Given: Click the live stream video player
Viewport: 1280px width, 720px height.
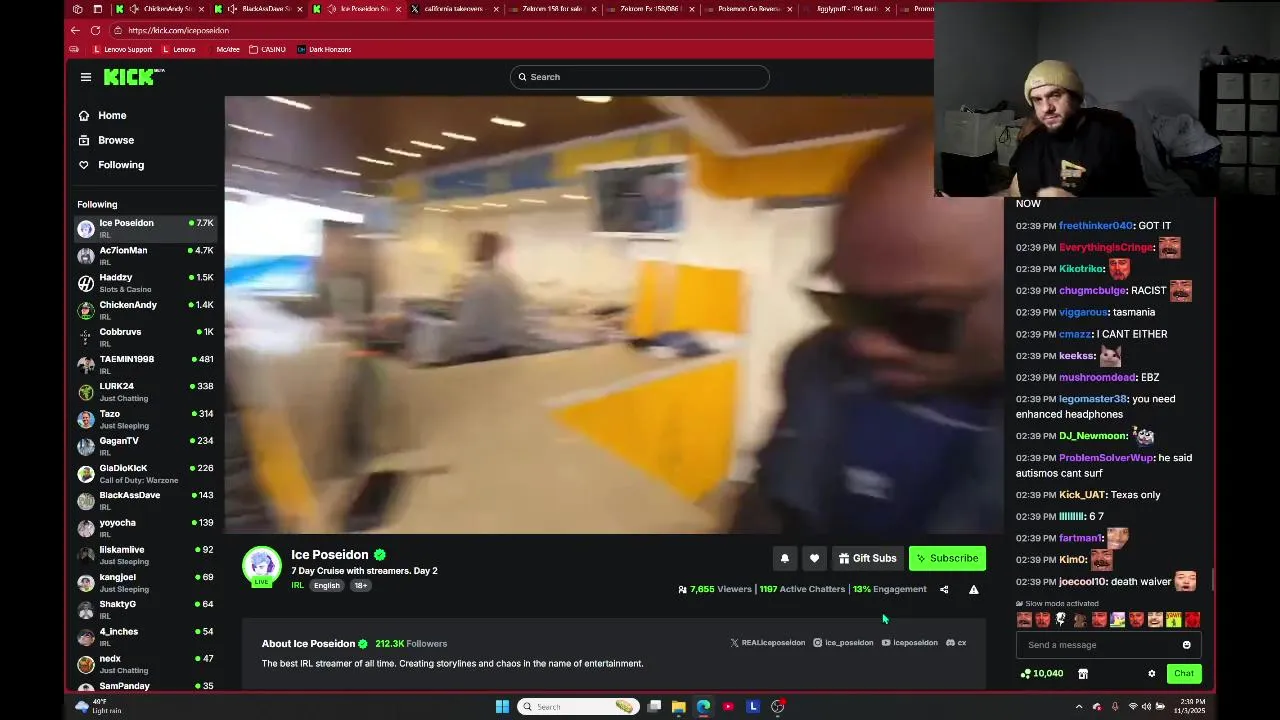Looking at the screenshot, I should click(613, 315).
